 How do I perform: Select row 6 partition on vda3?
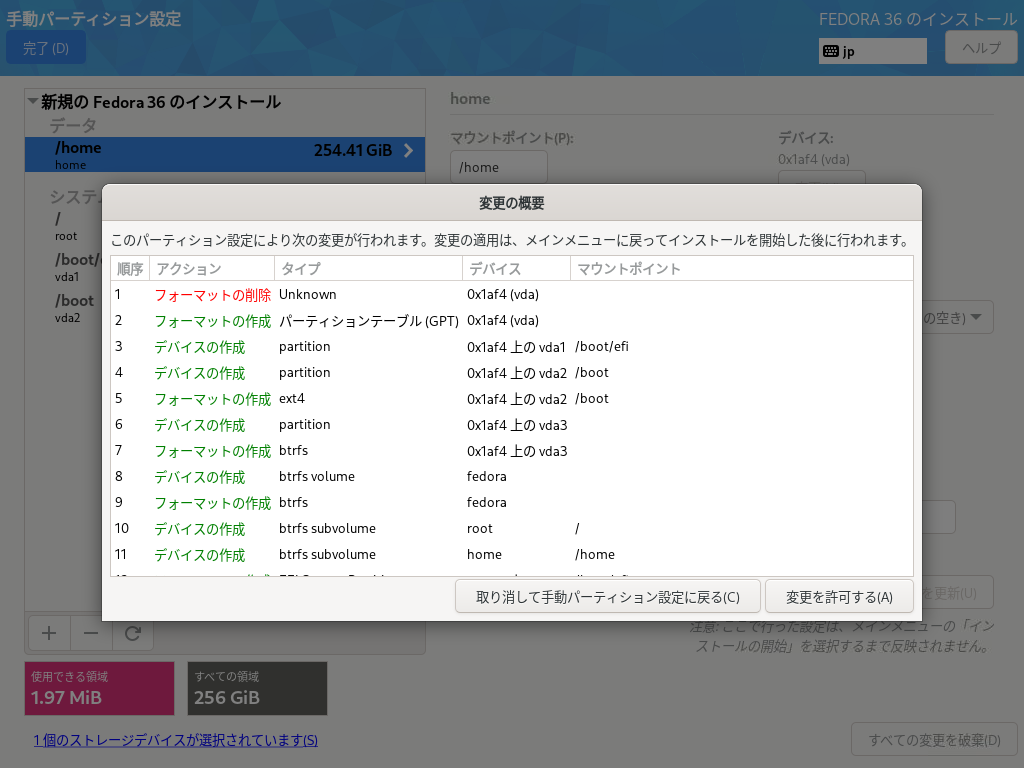(512, 425)
